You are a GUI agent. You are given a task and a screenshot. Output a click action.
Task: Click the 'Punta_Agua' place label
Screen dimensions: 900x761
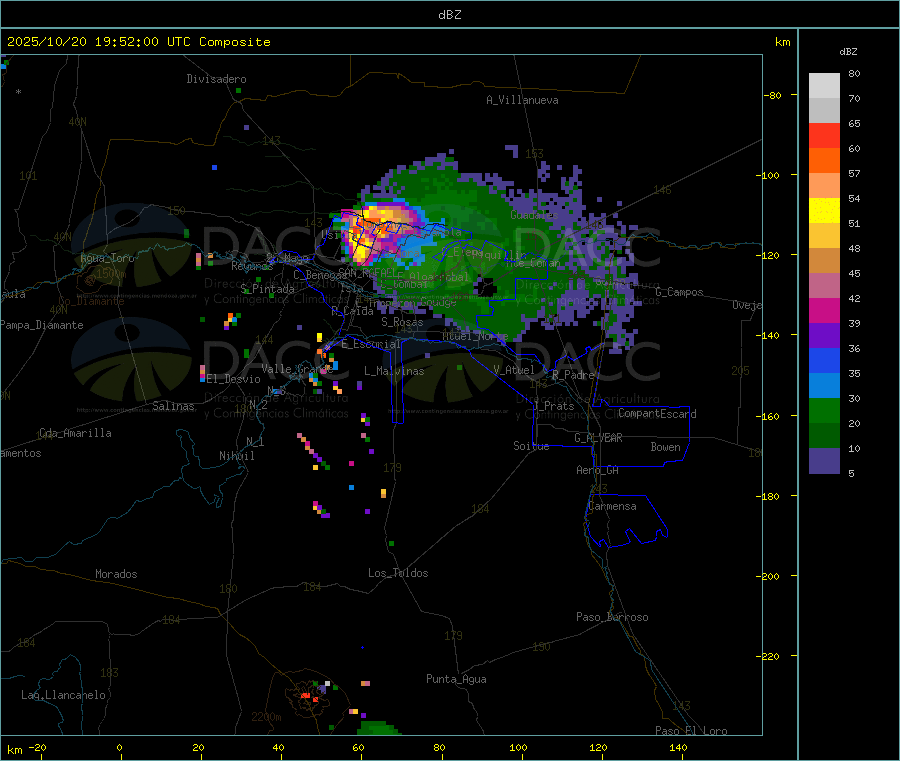[x=456, y=679]
